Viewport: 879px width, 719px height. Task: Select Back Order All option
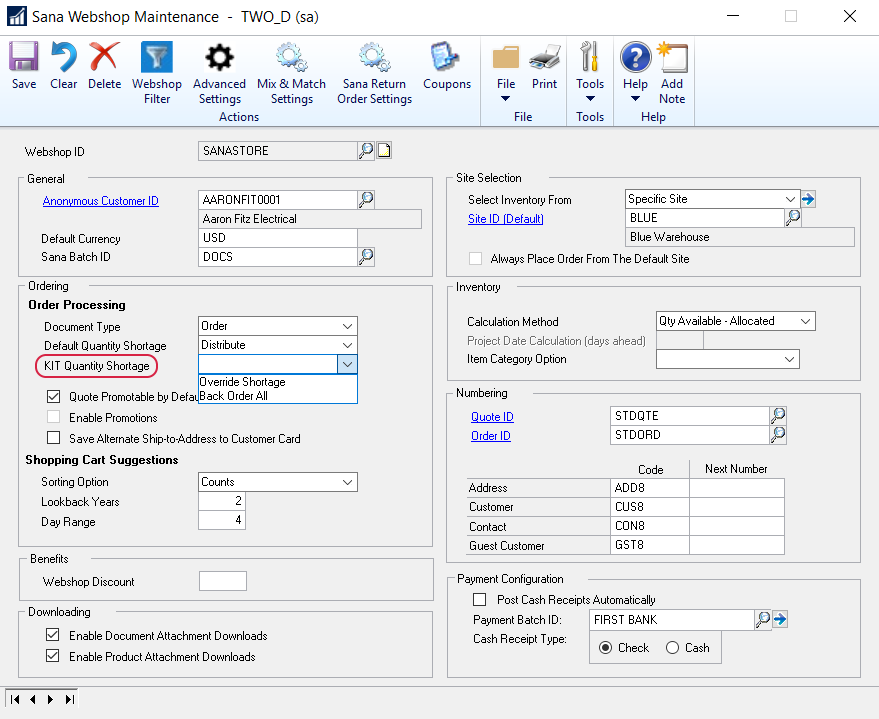(234, 396)
